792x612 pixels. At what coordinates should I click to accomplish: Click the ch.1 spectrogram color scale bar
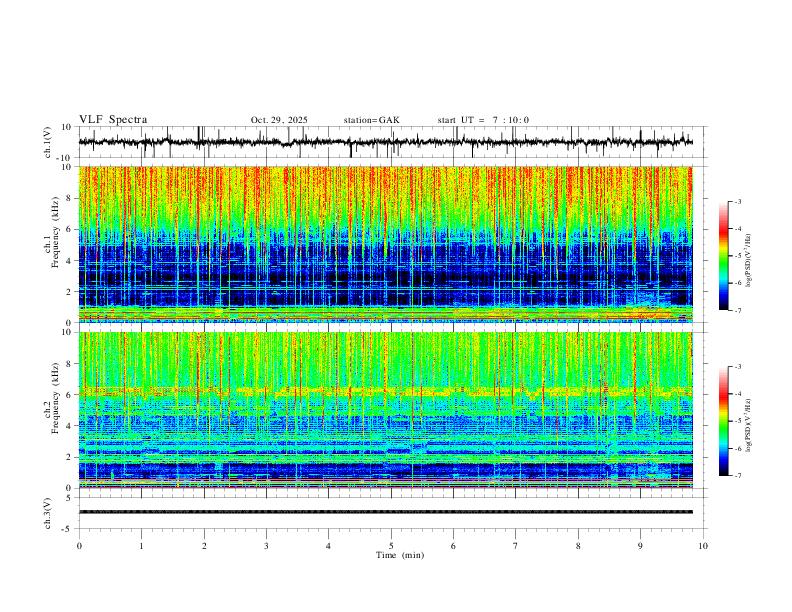point(723,256)
